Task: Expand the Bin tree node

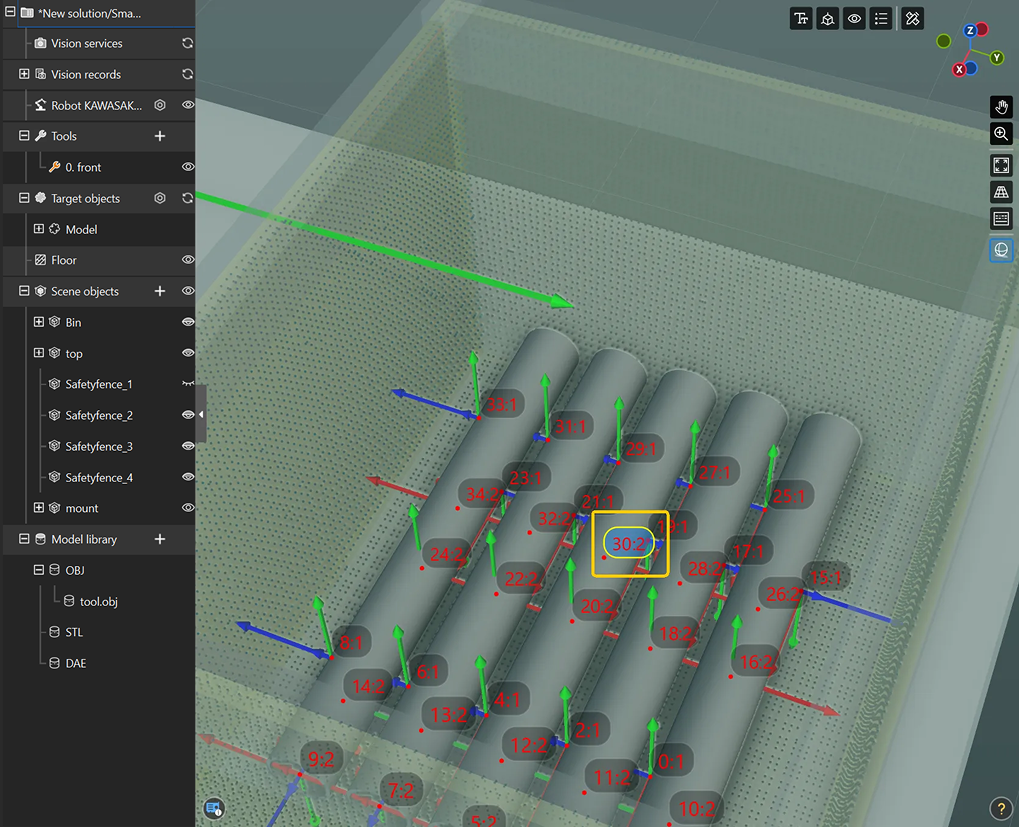Action: (x=39, y=322)
